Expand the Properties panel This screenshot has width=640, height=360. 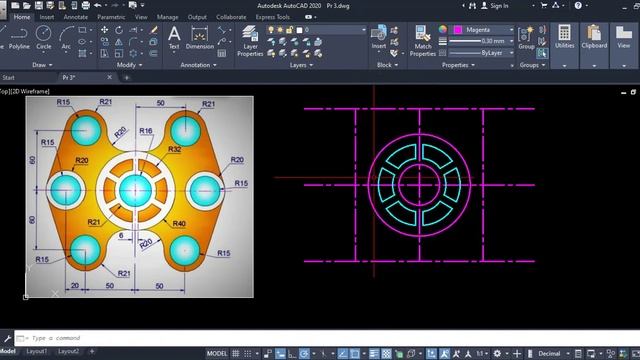coord(458,65)
